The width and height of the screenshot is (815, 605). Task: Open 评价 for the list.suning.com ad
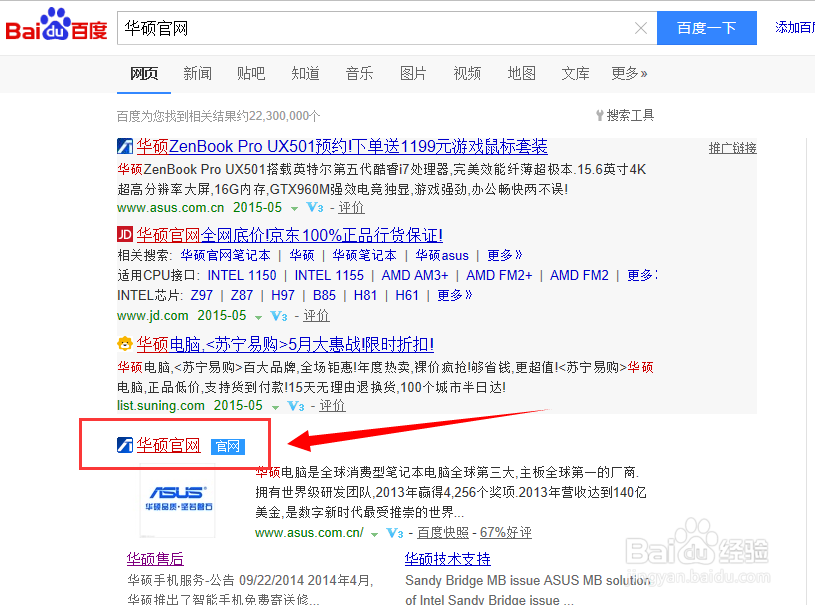pyautogui.click(x=332, y=406)
